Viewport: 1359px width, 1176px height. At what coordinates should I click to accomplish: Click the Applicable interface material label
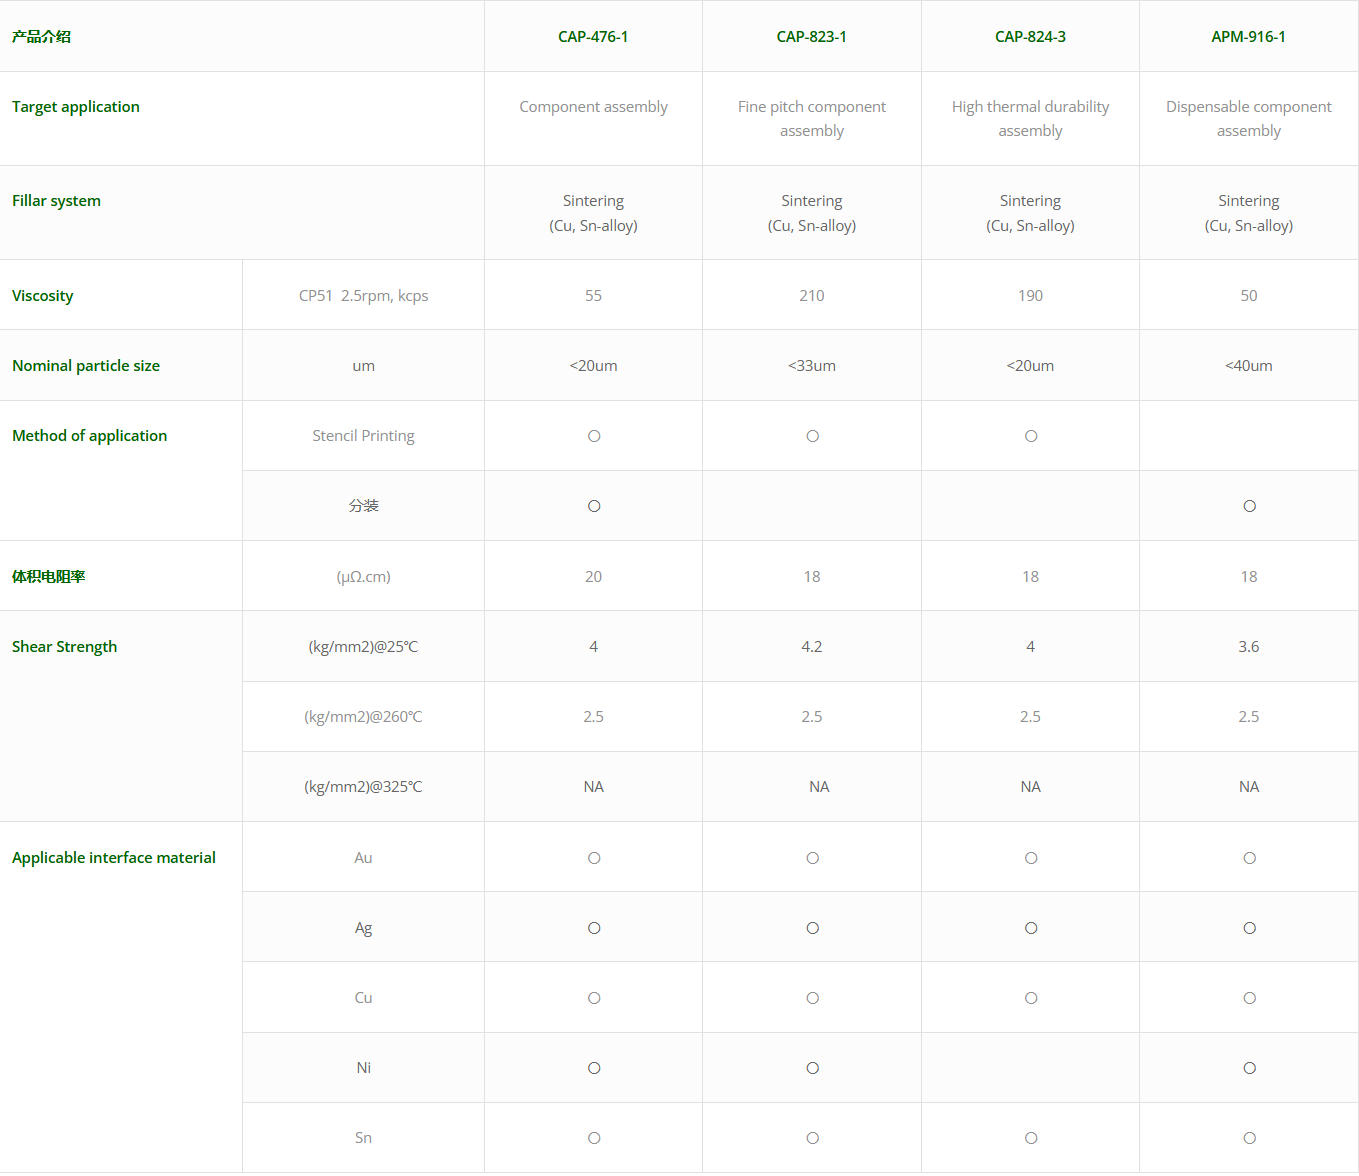tap(114, 858)
